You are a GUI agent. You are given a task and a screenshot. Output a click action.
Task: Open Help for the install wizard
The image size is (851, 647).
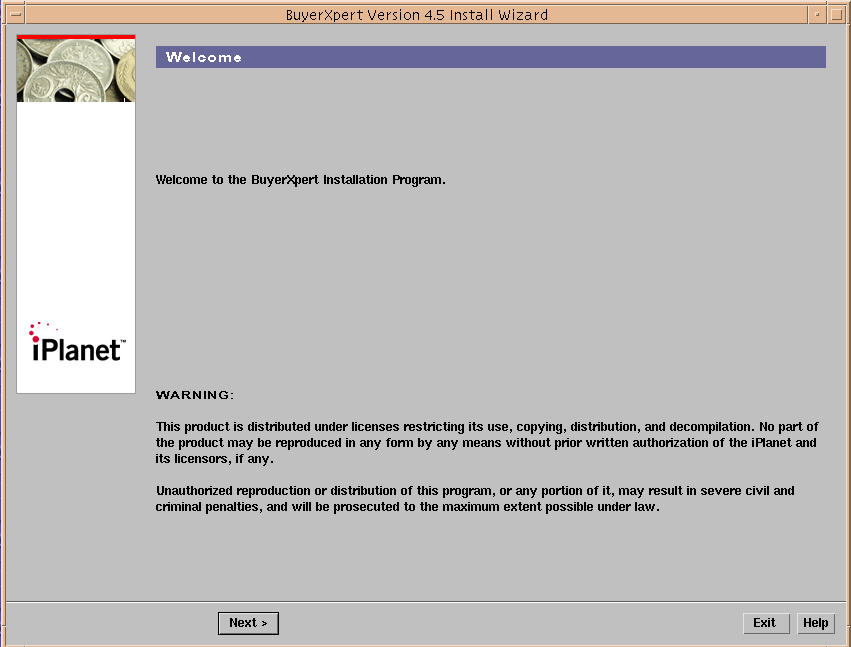[x=816, y=623]
